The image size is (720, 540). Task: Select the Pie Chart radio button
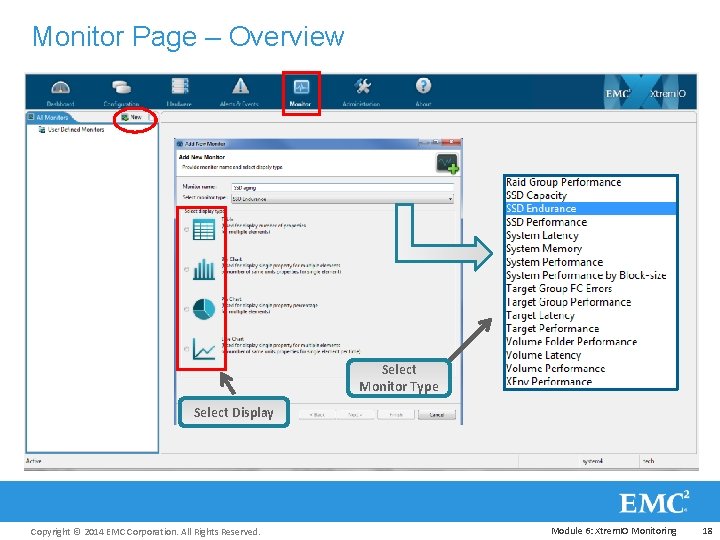186,309
